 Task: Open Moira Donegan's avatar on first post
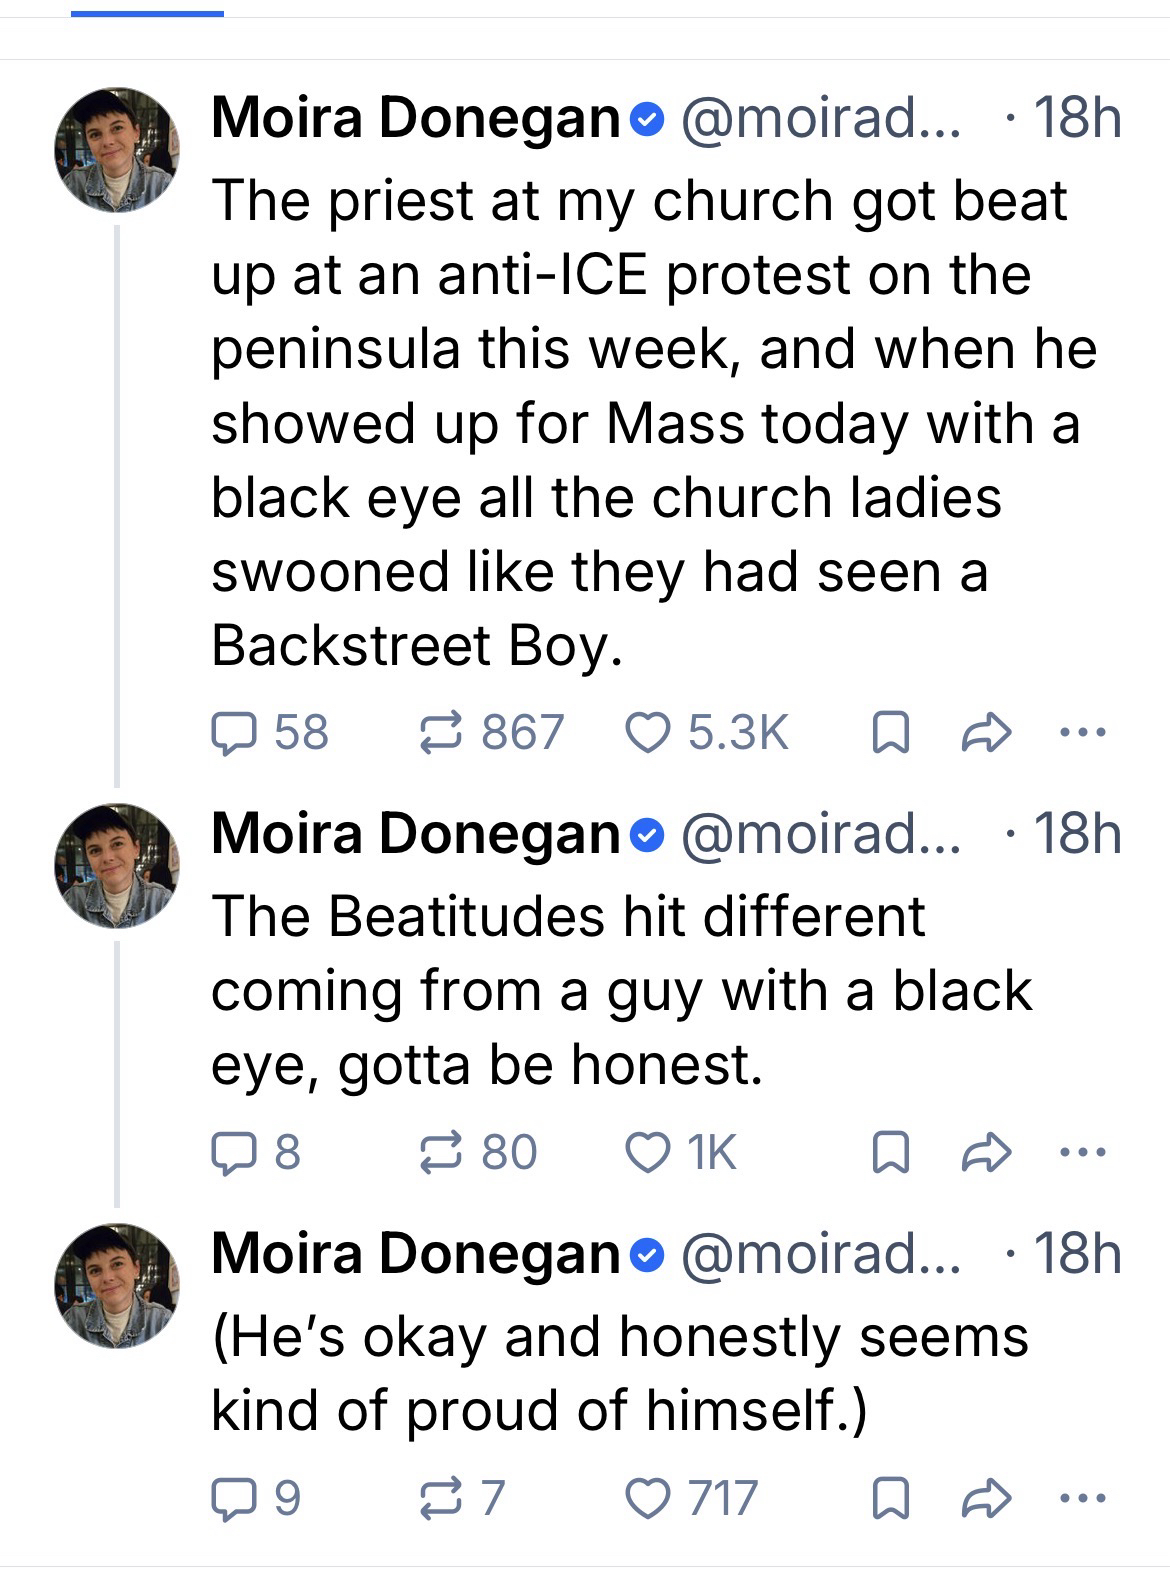116,150
